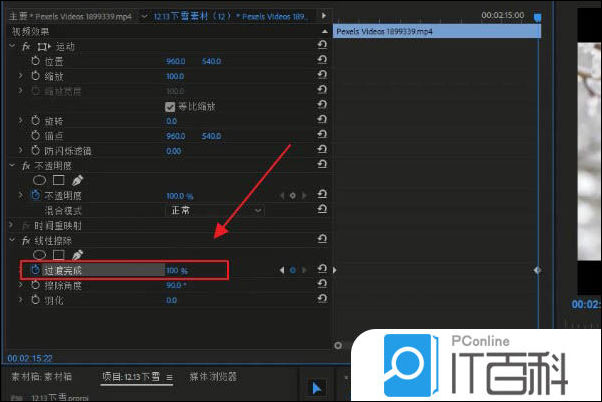This screenshot has height=402, width=602.
Task: Uncheck the 等比缩放 checkbox
Action: pyautogui.click(x=170, y=106)
